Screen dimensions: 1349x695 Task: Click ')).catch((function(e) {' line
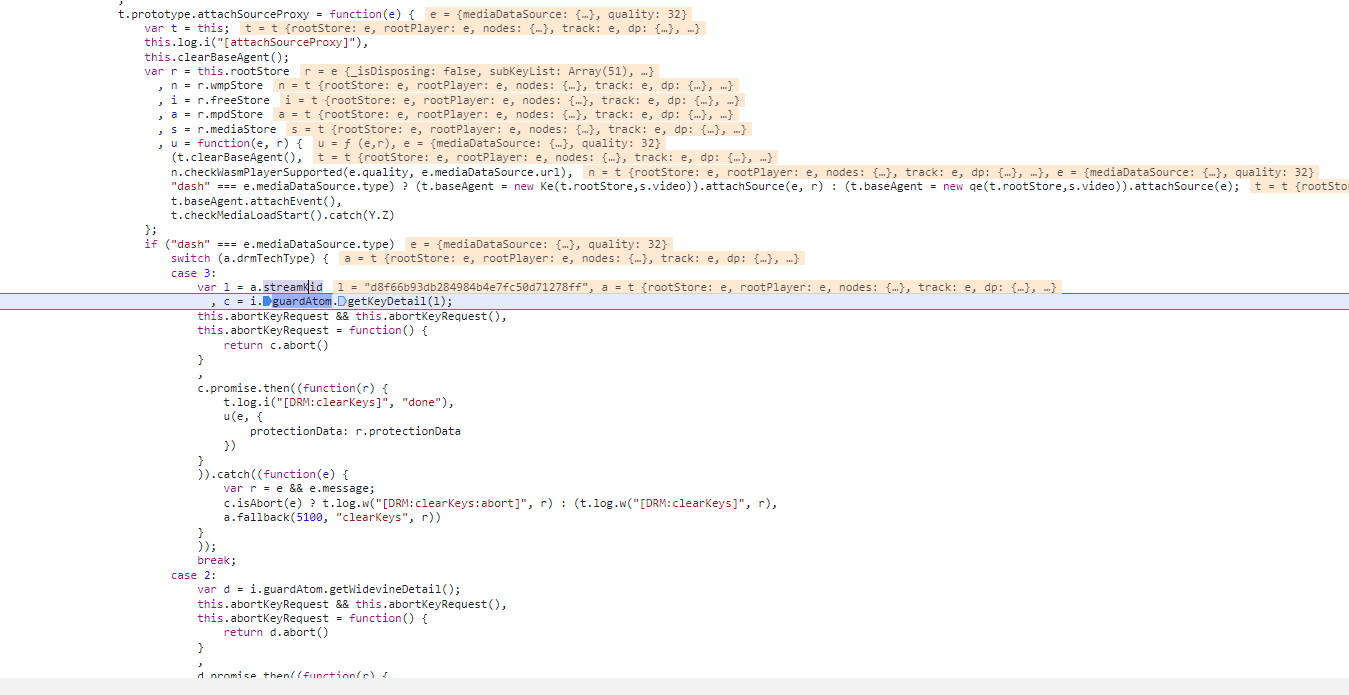point(272,474)
